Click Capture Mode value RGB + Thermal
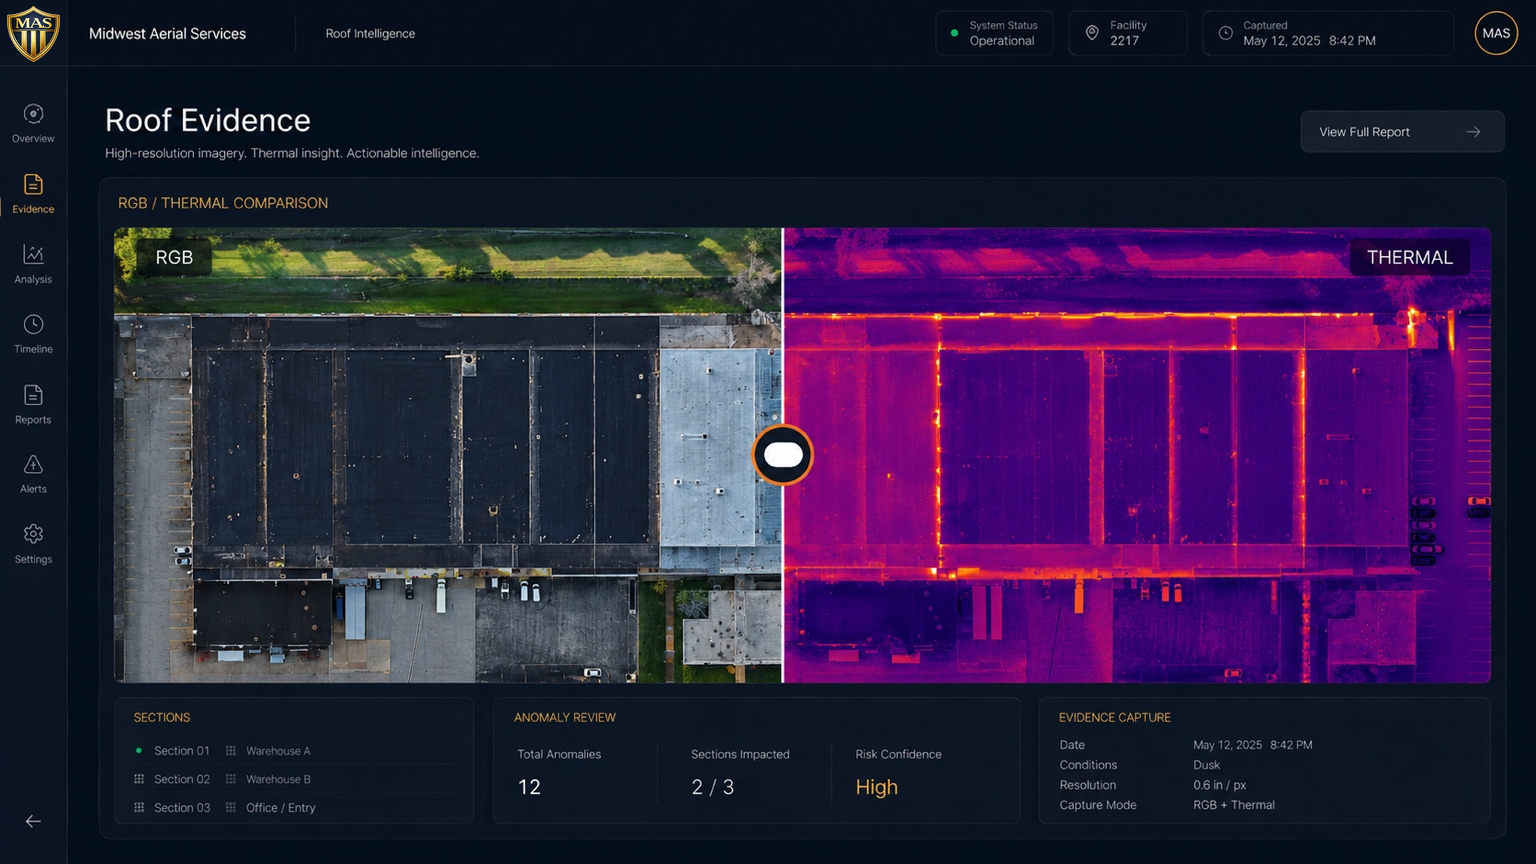The width and height of the screenshot is (1536, 864). click(1234, 805)
